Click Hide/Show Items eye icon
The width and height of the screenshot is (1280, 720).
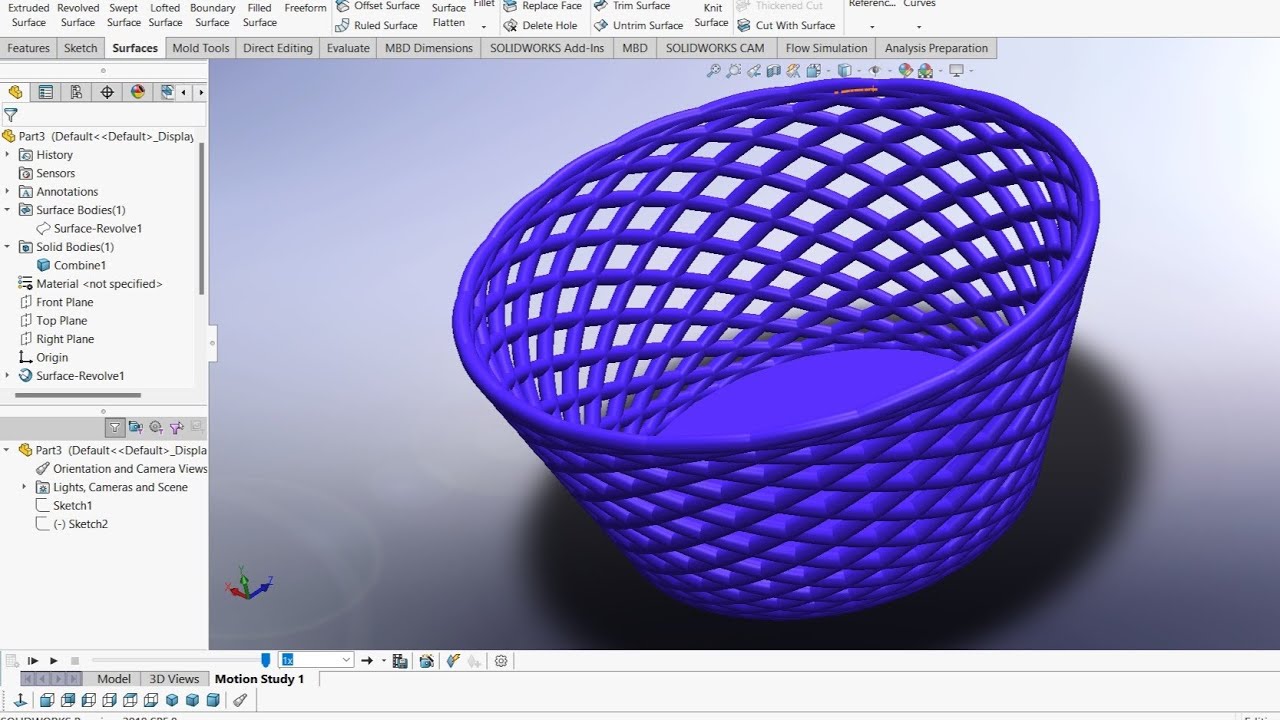pyautogui.click(x=875, y=71)
